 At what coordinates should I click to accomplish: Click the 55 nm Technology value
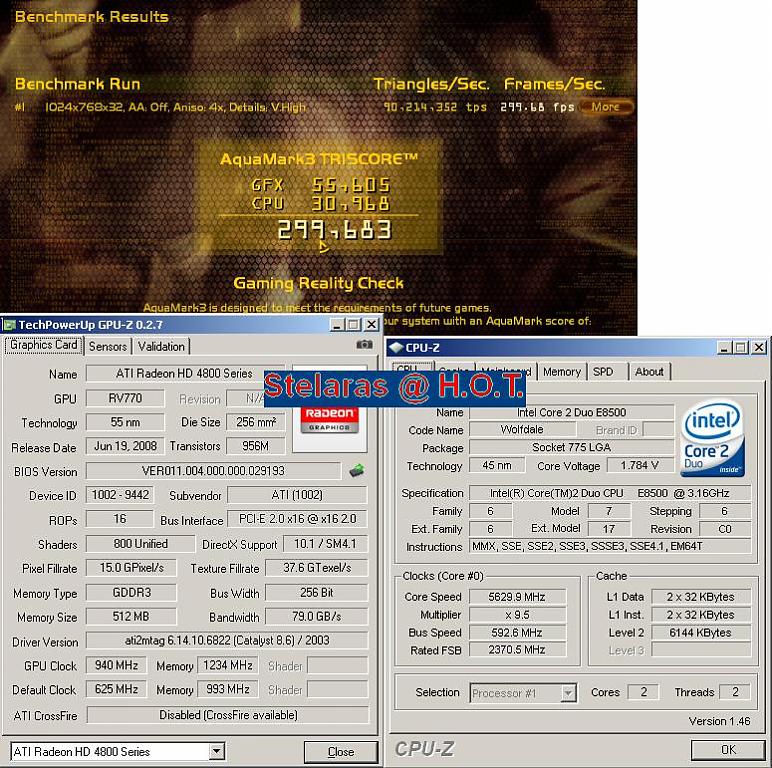(x=125, y=422)
